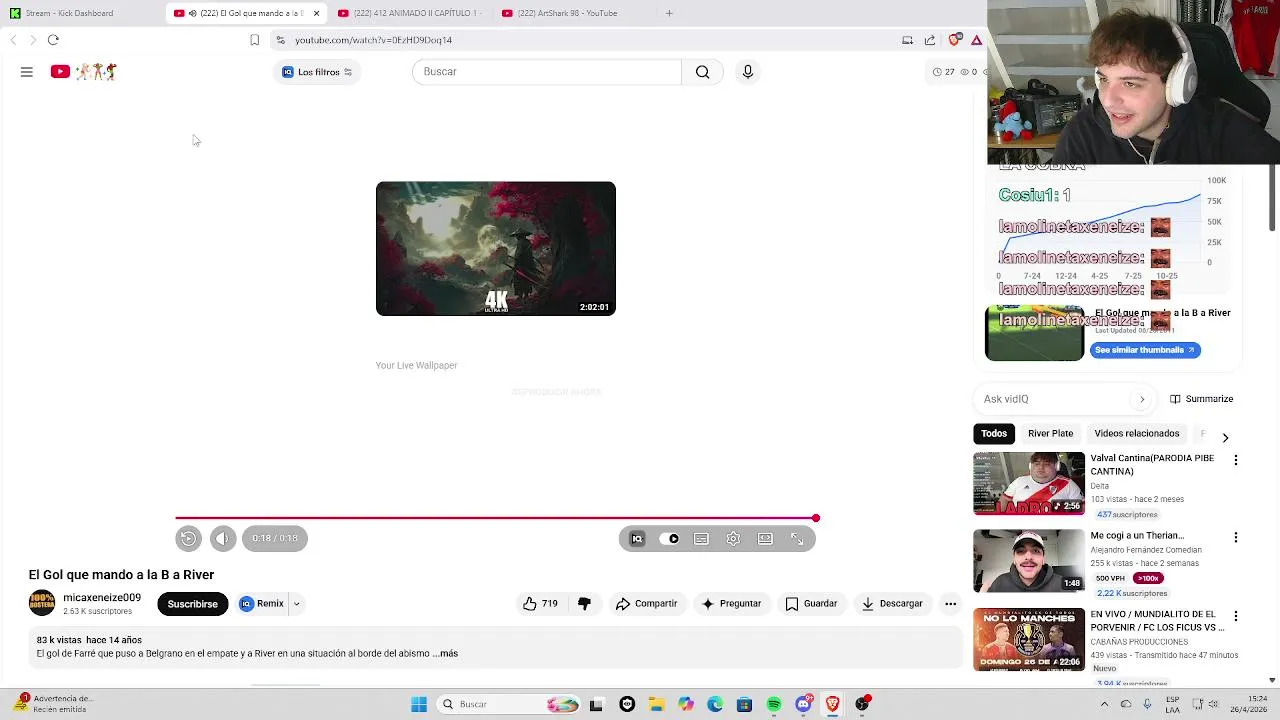This screenshot has width=1280, height=720.
Task: Save the video with Guardar
Action: click(811, 604)
